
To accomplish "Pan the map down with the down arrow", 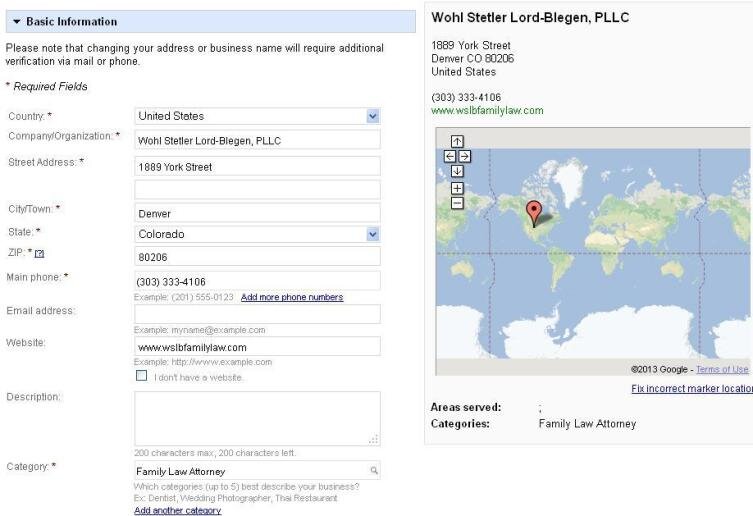I will pos(457,171).
